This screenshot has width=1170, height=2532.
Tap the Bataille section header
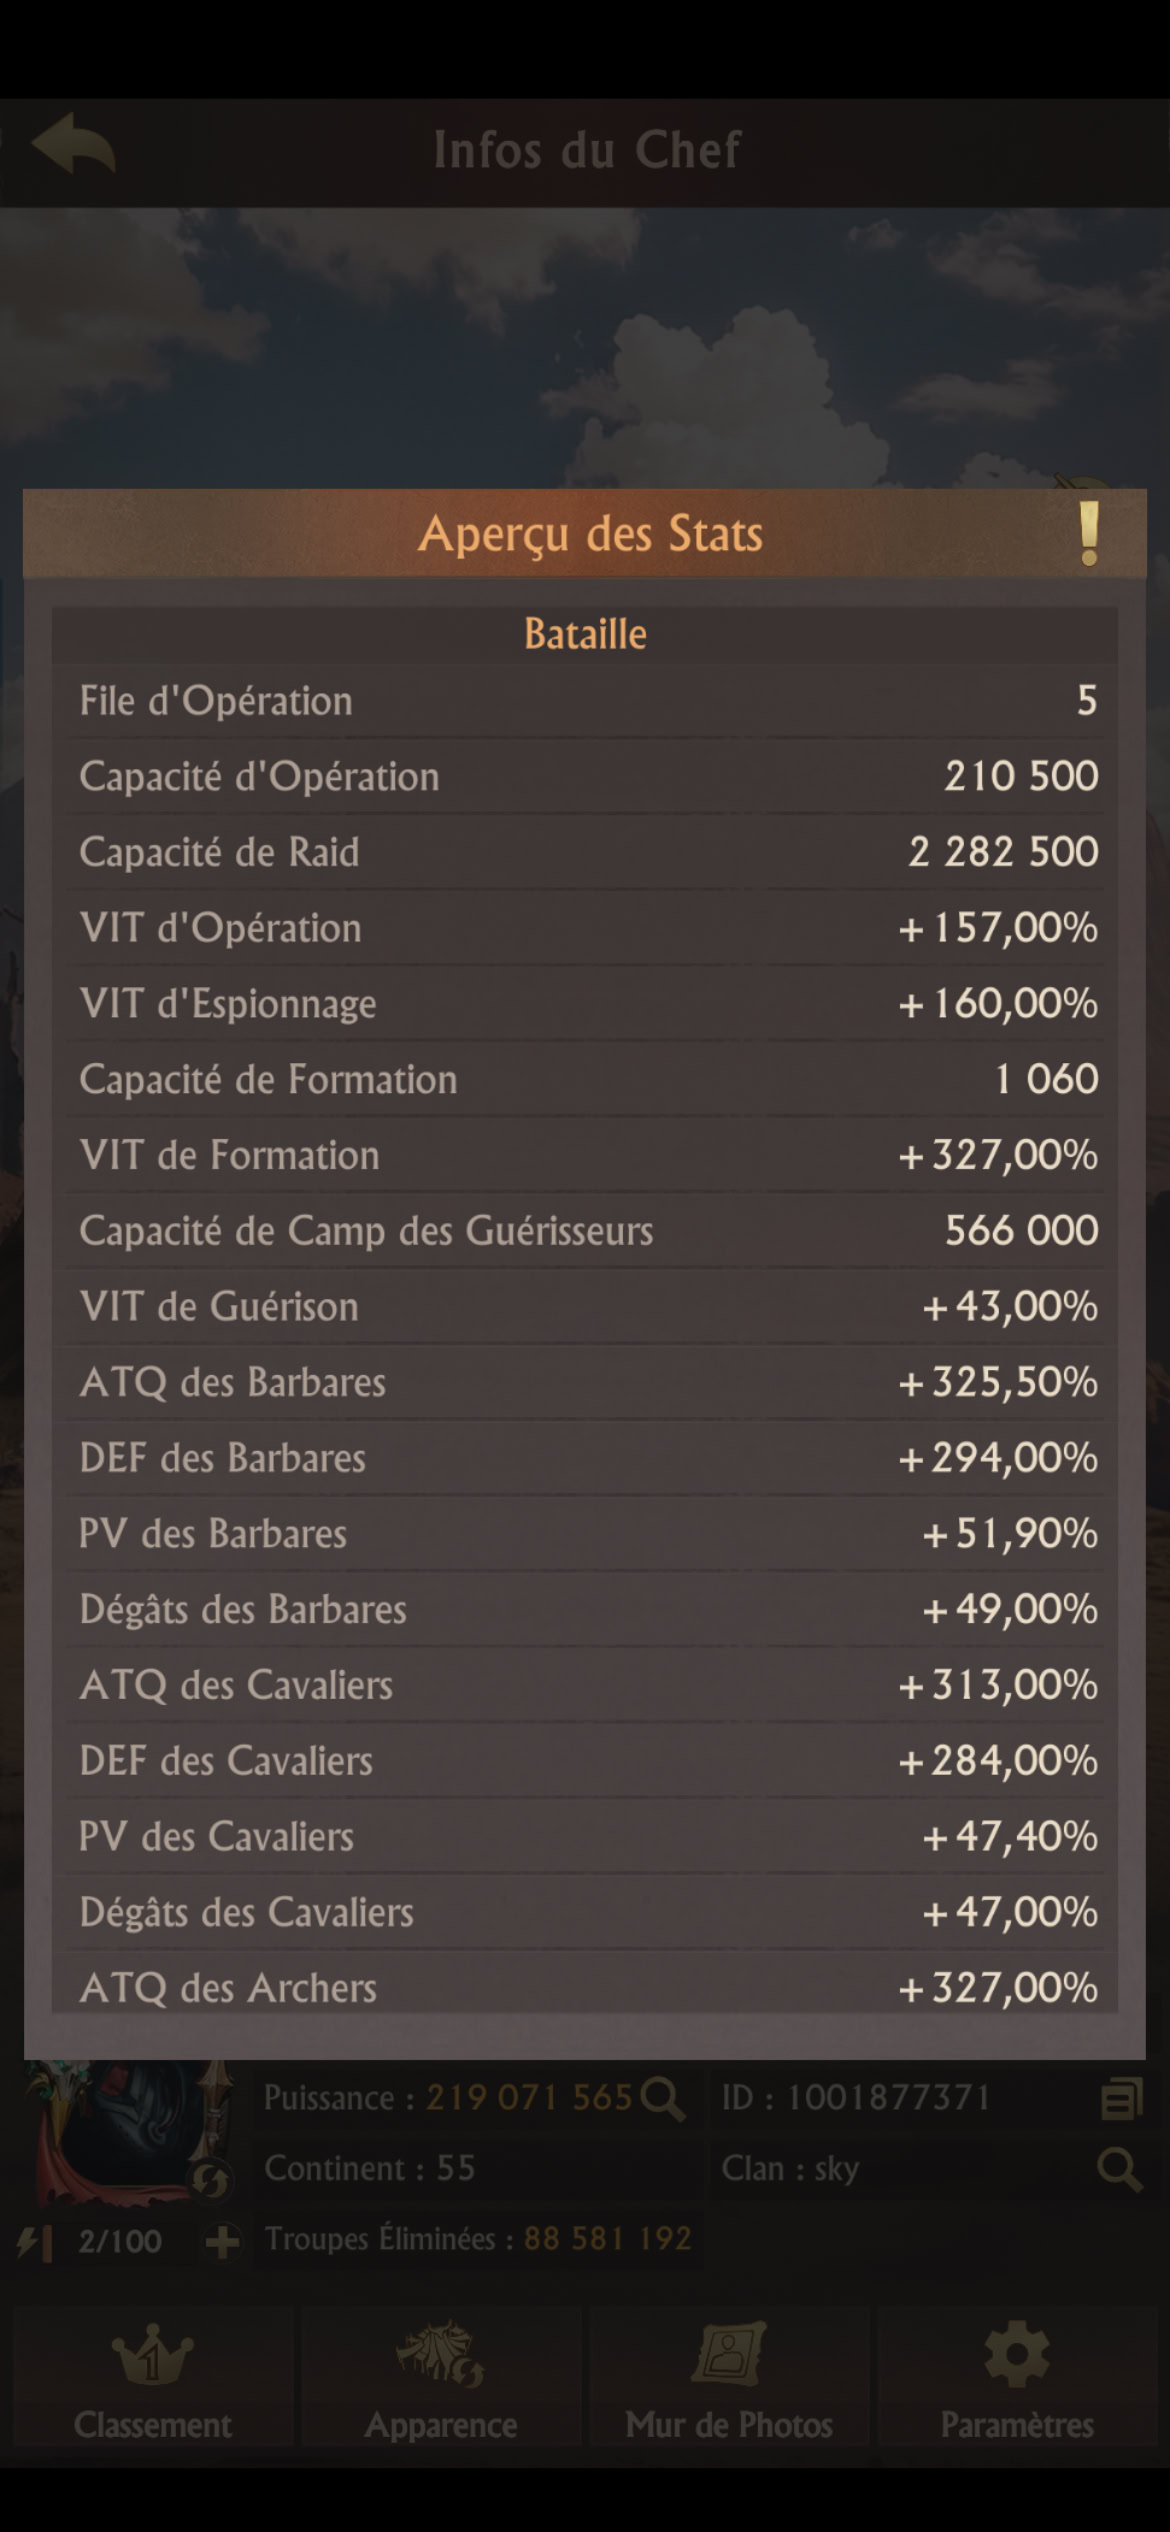pos(586,634)
